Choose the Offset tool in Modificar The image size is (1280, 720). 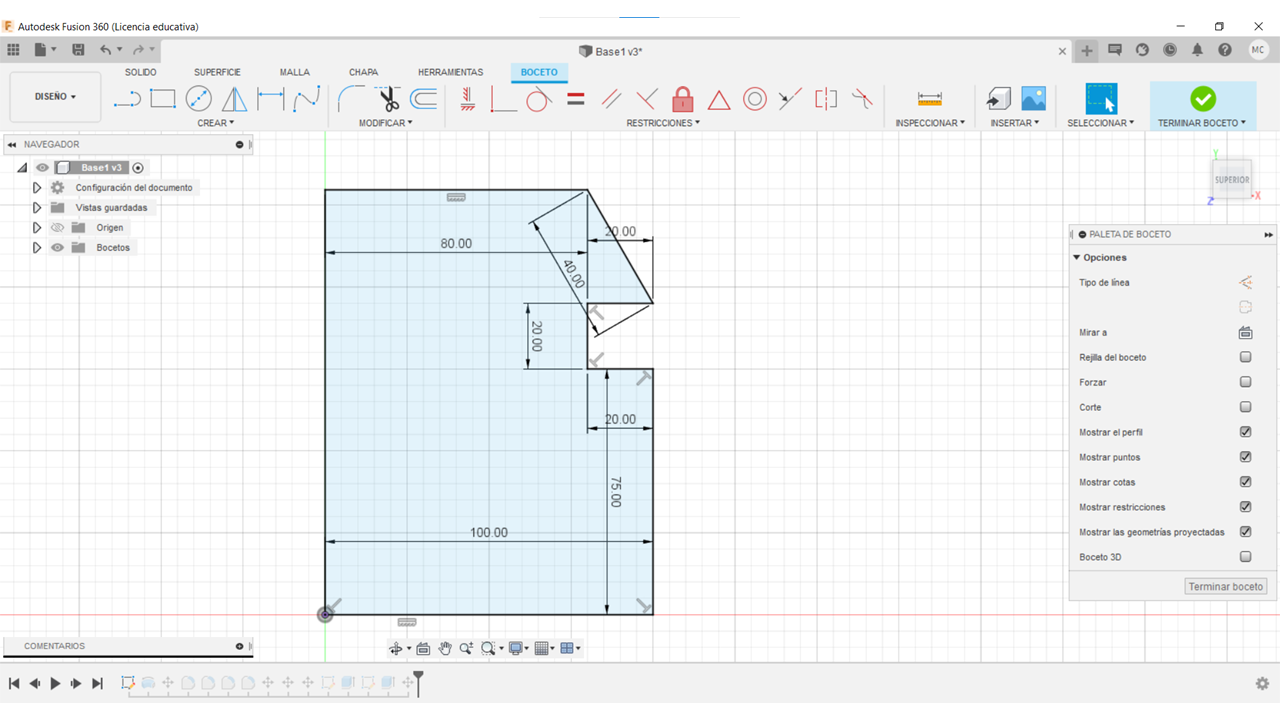coord(424,99)
